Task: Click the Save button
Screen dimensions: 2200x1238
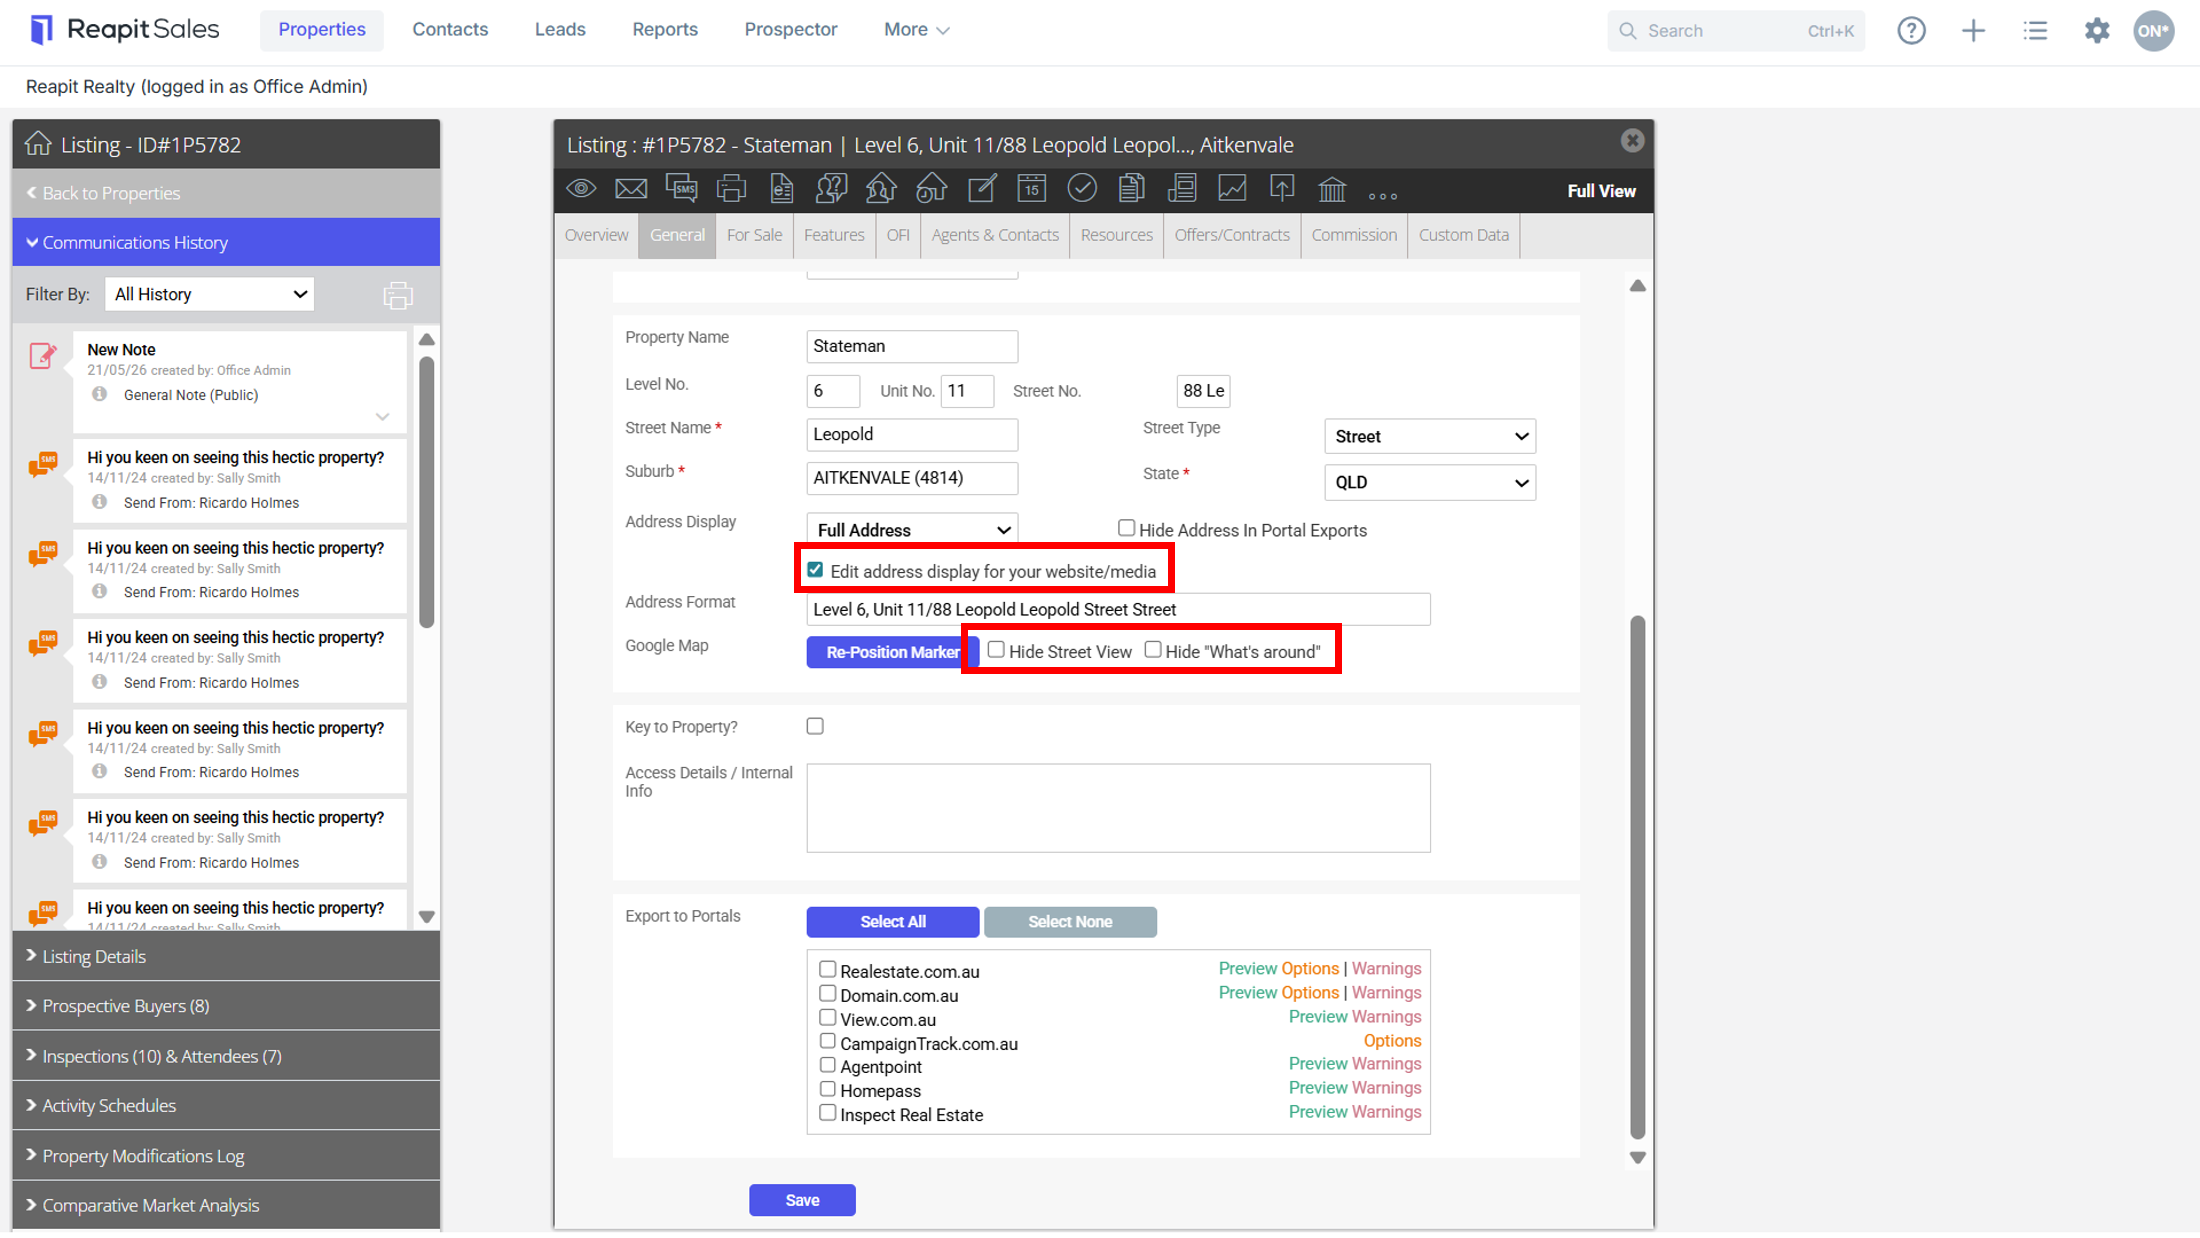Action: point(802,1200)
